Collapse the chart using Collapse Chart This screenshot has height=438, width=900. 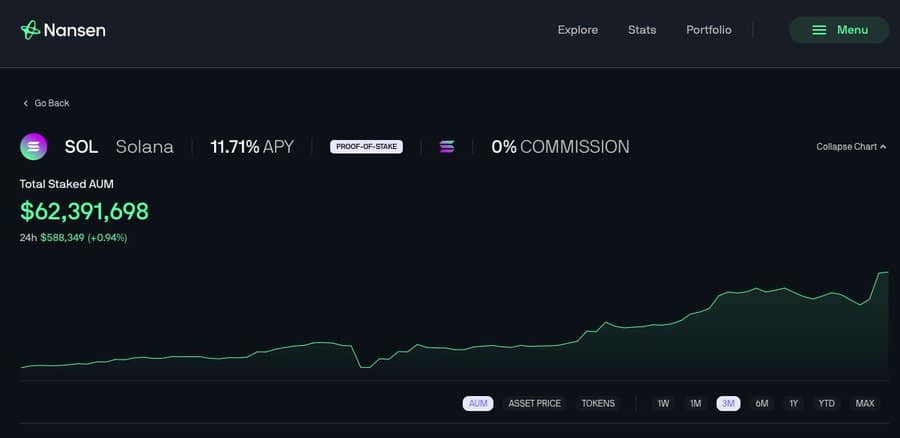point(851,147)
